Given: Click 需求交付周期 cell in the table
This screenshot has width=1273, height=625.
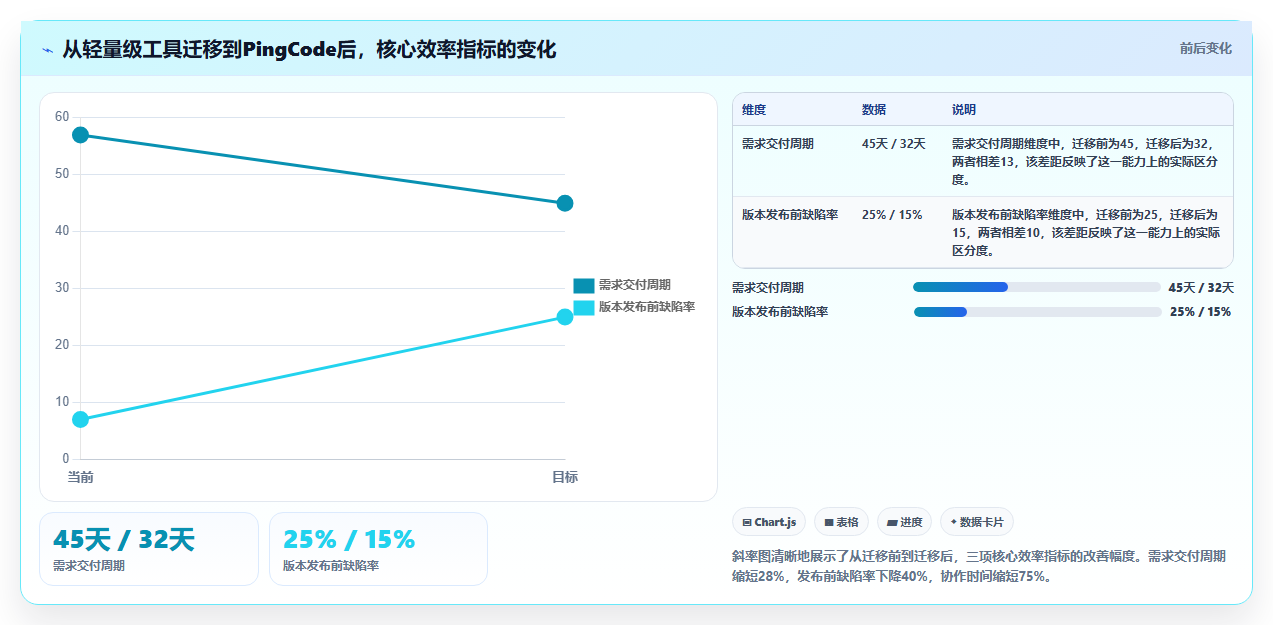Looking at the screenshot, I should click(x=778, y=144).
